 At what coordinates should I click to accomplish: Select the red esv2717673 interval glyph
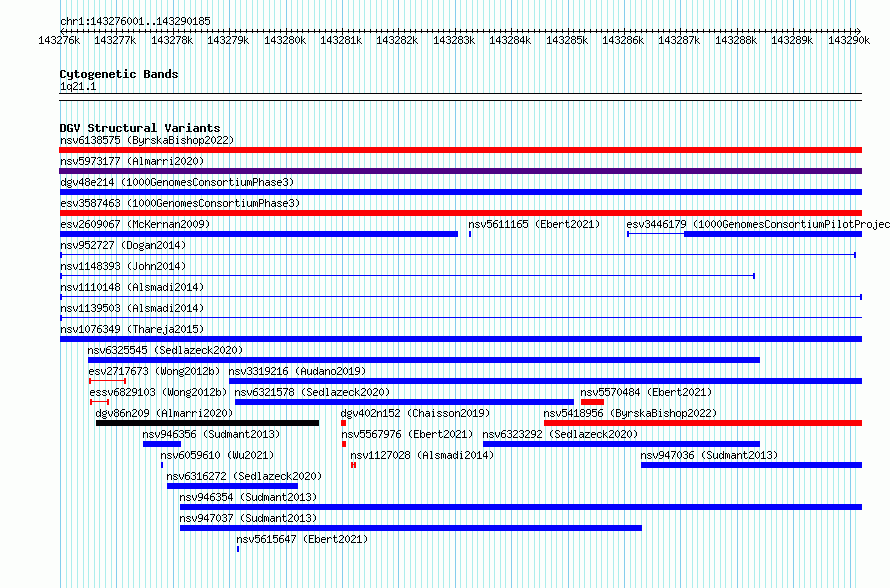tap(107, 381)
